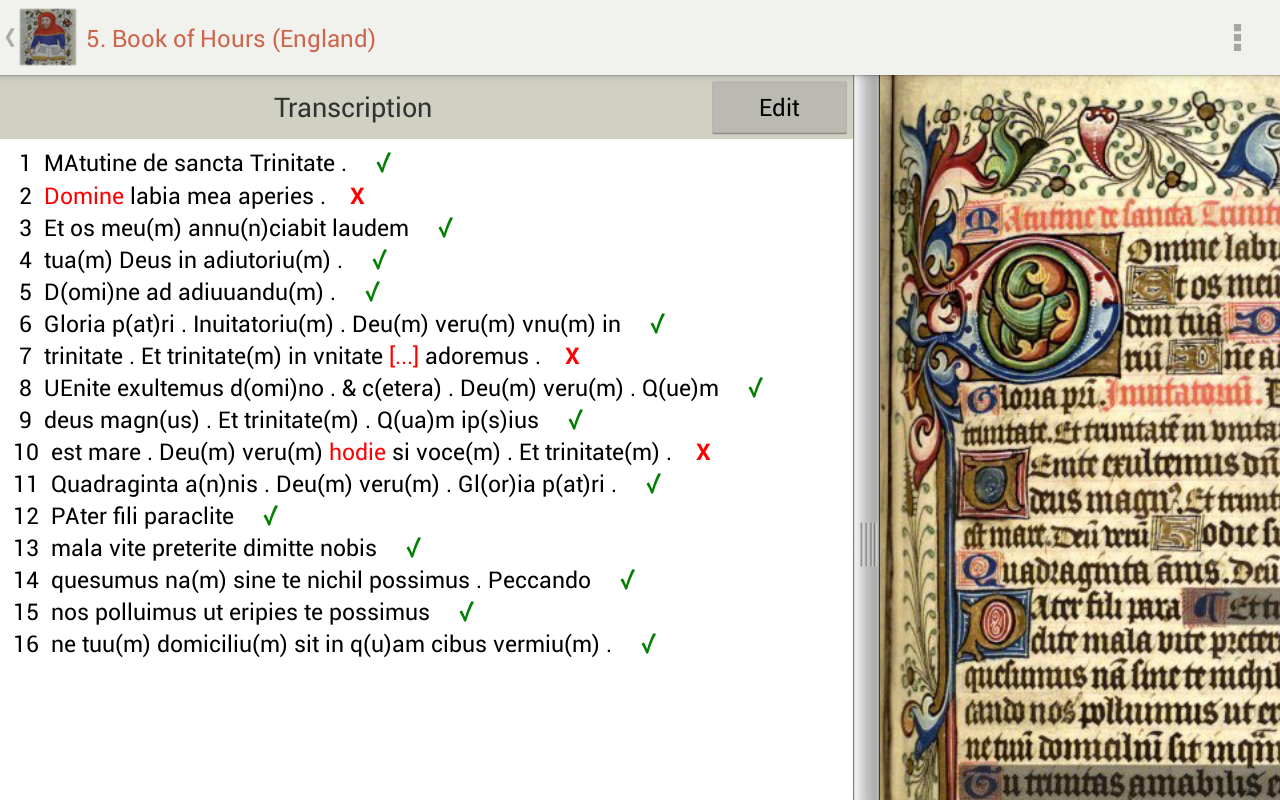This screenshot has height=800, width=1280.
Task: Click the red X beside line 10
Action: (703, 451)
